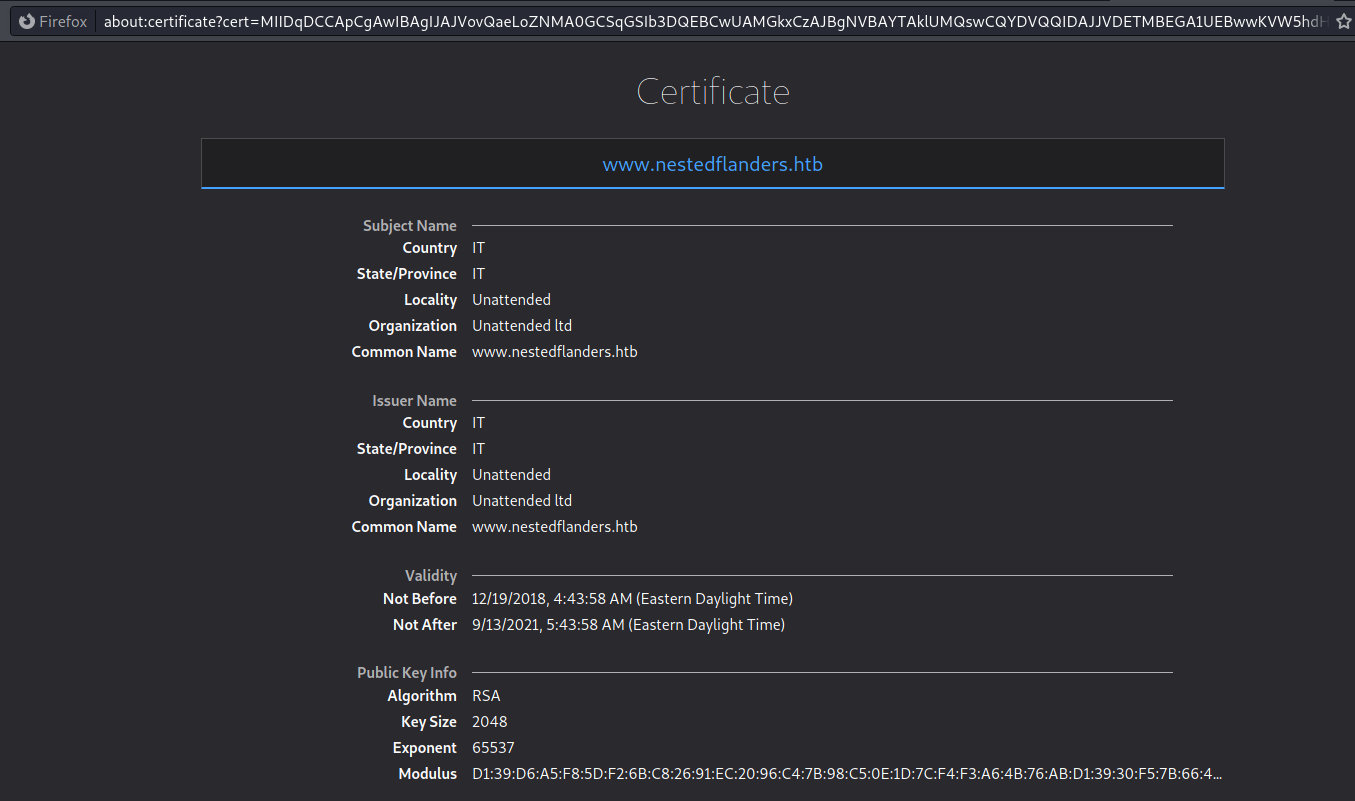This screenshot has width=1355, height=801.
Task: Click the Firefox label in the address bar
Action: (x=63, y=22)
